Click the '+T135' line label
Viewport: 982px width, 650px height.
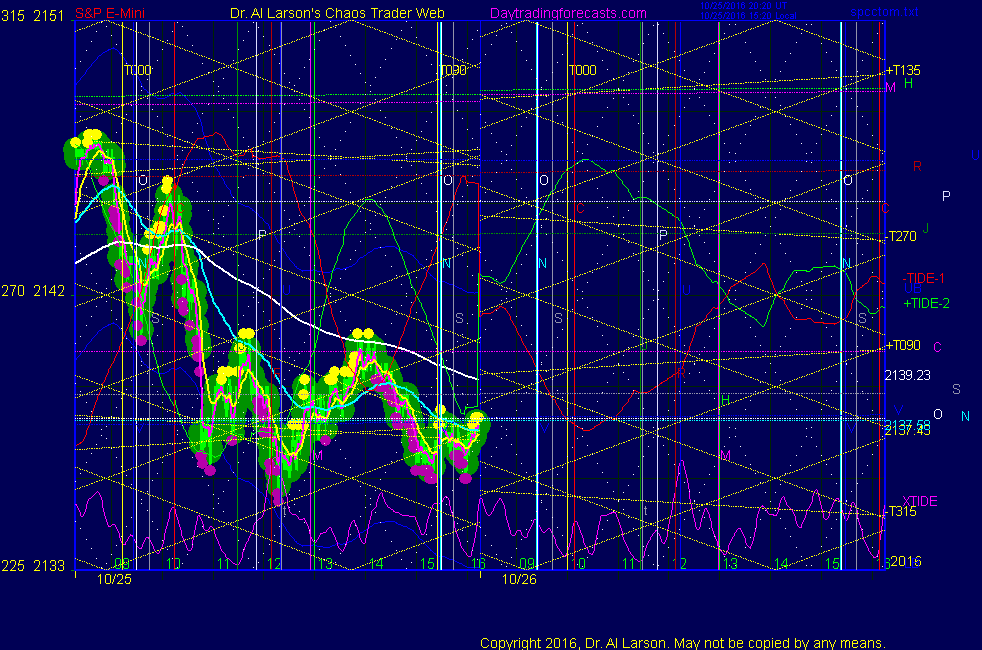point(903,70)
